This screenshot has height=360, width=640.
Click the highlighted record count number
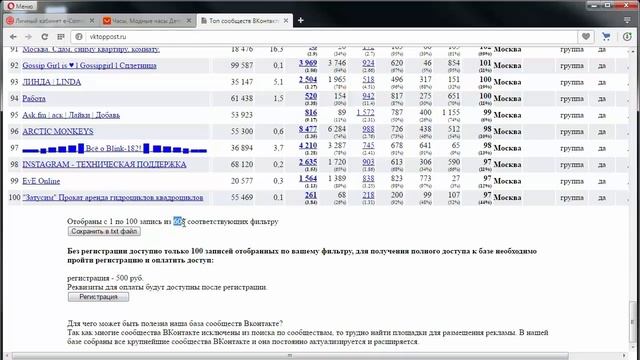coord(179,221)
